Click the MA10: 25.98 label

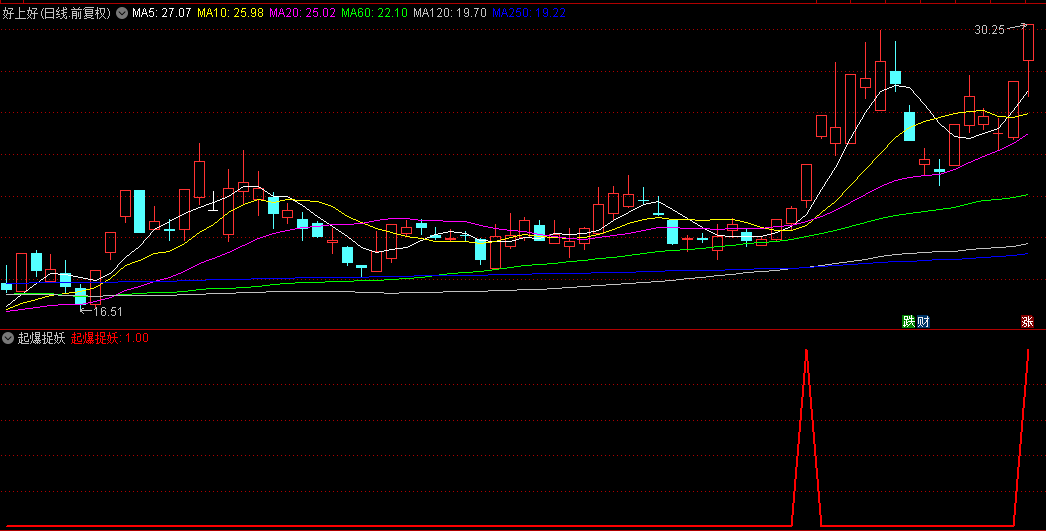tap(230, 13)
